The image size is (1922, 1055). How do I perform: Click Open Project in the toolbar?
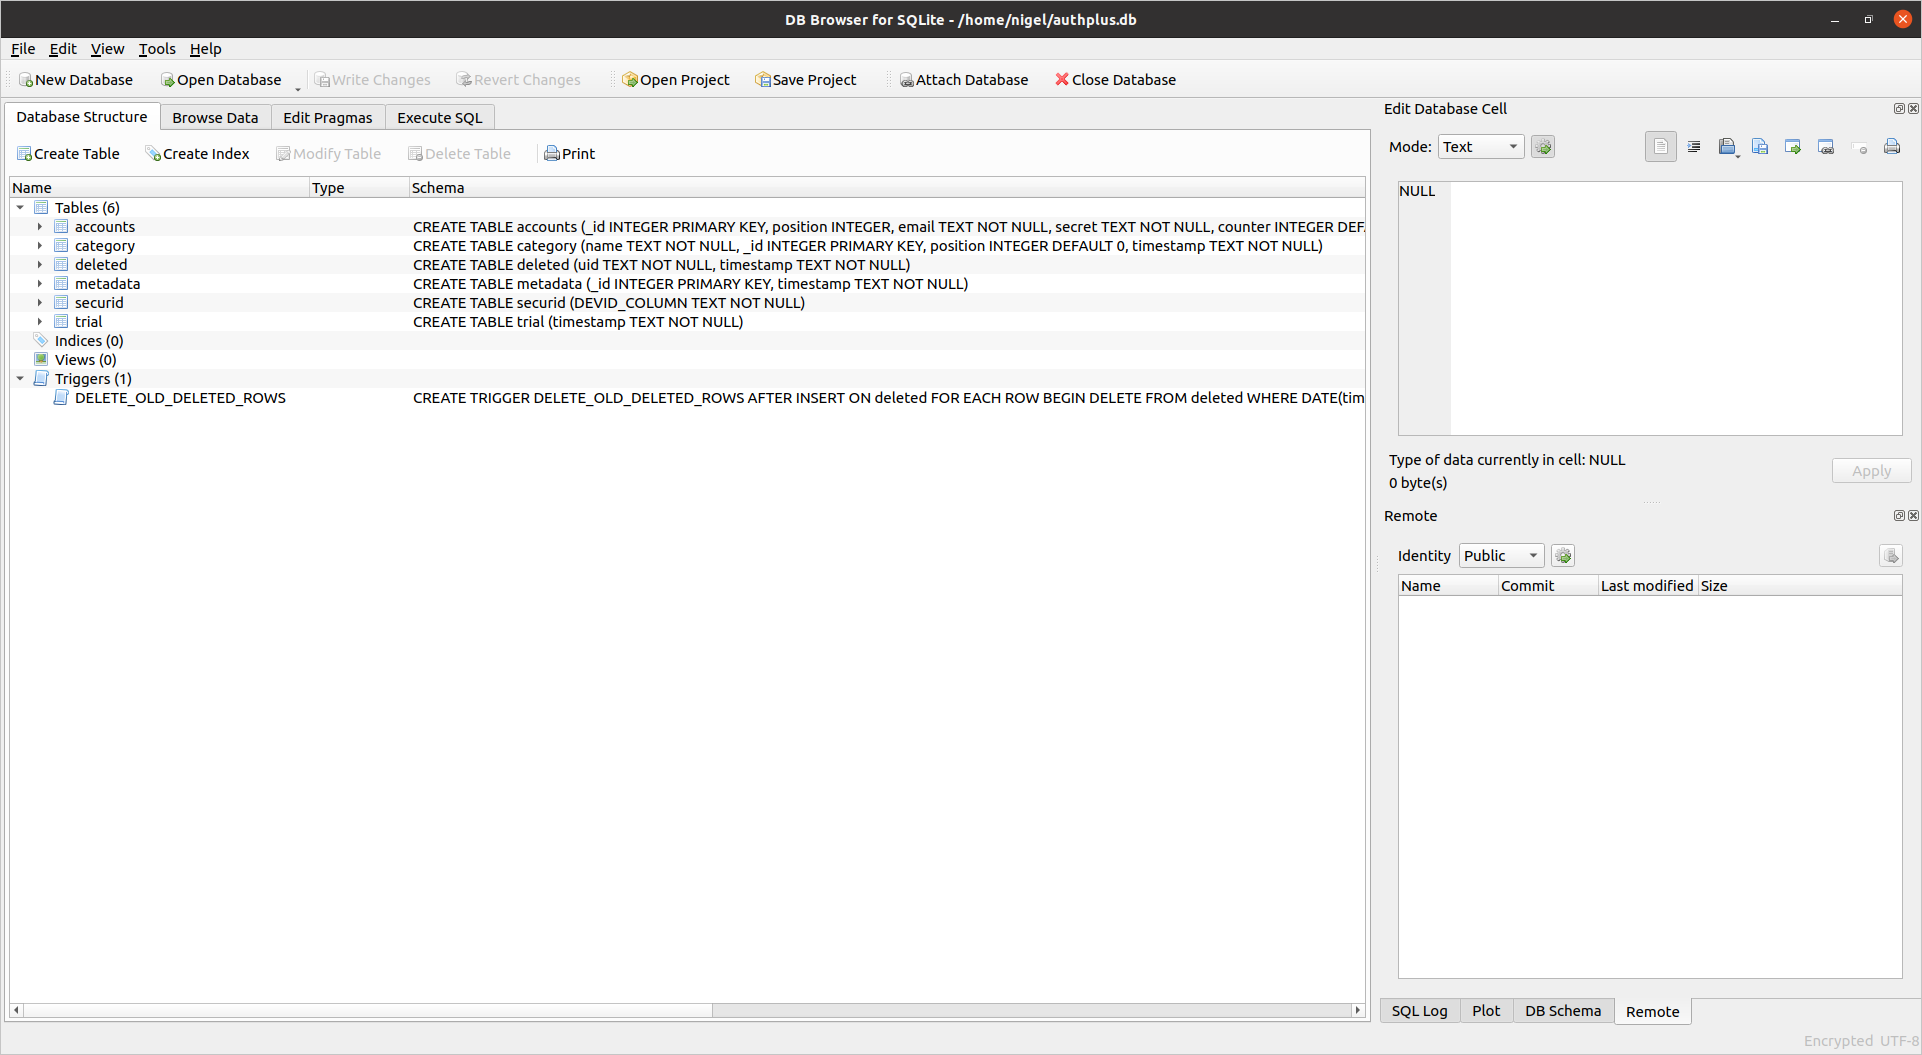pos(675,80)
